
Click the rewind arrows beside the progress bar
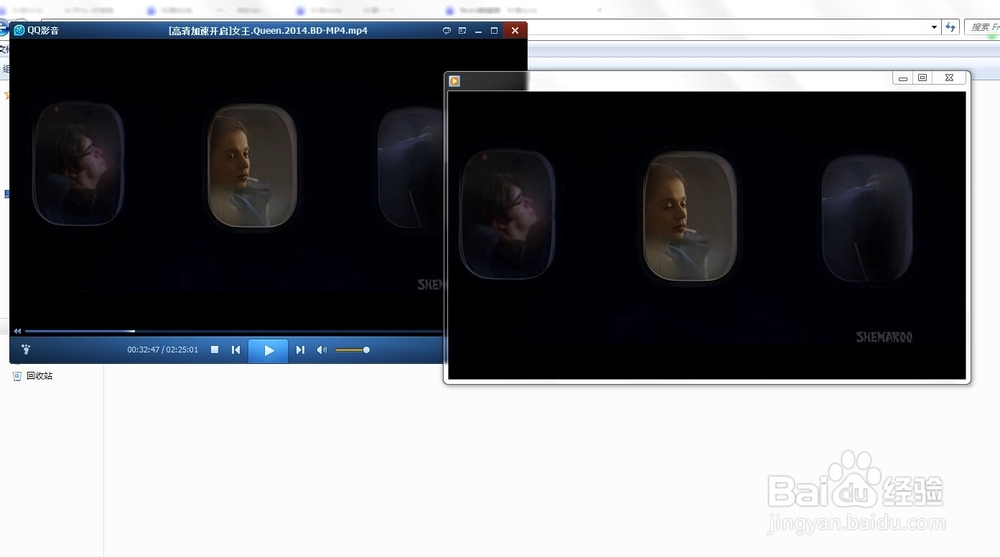point(17,331)
